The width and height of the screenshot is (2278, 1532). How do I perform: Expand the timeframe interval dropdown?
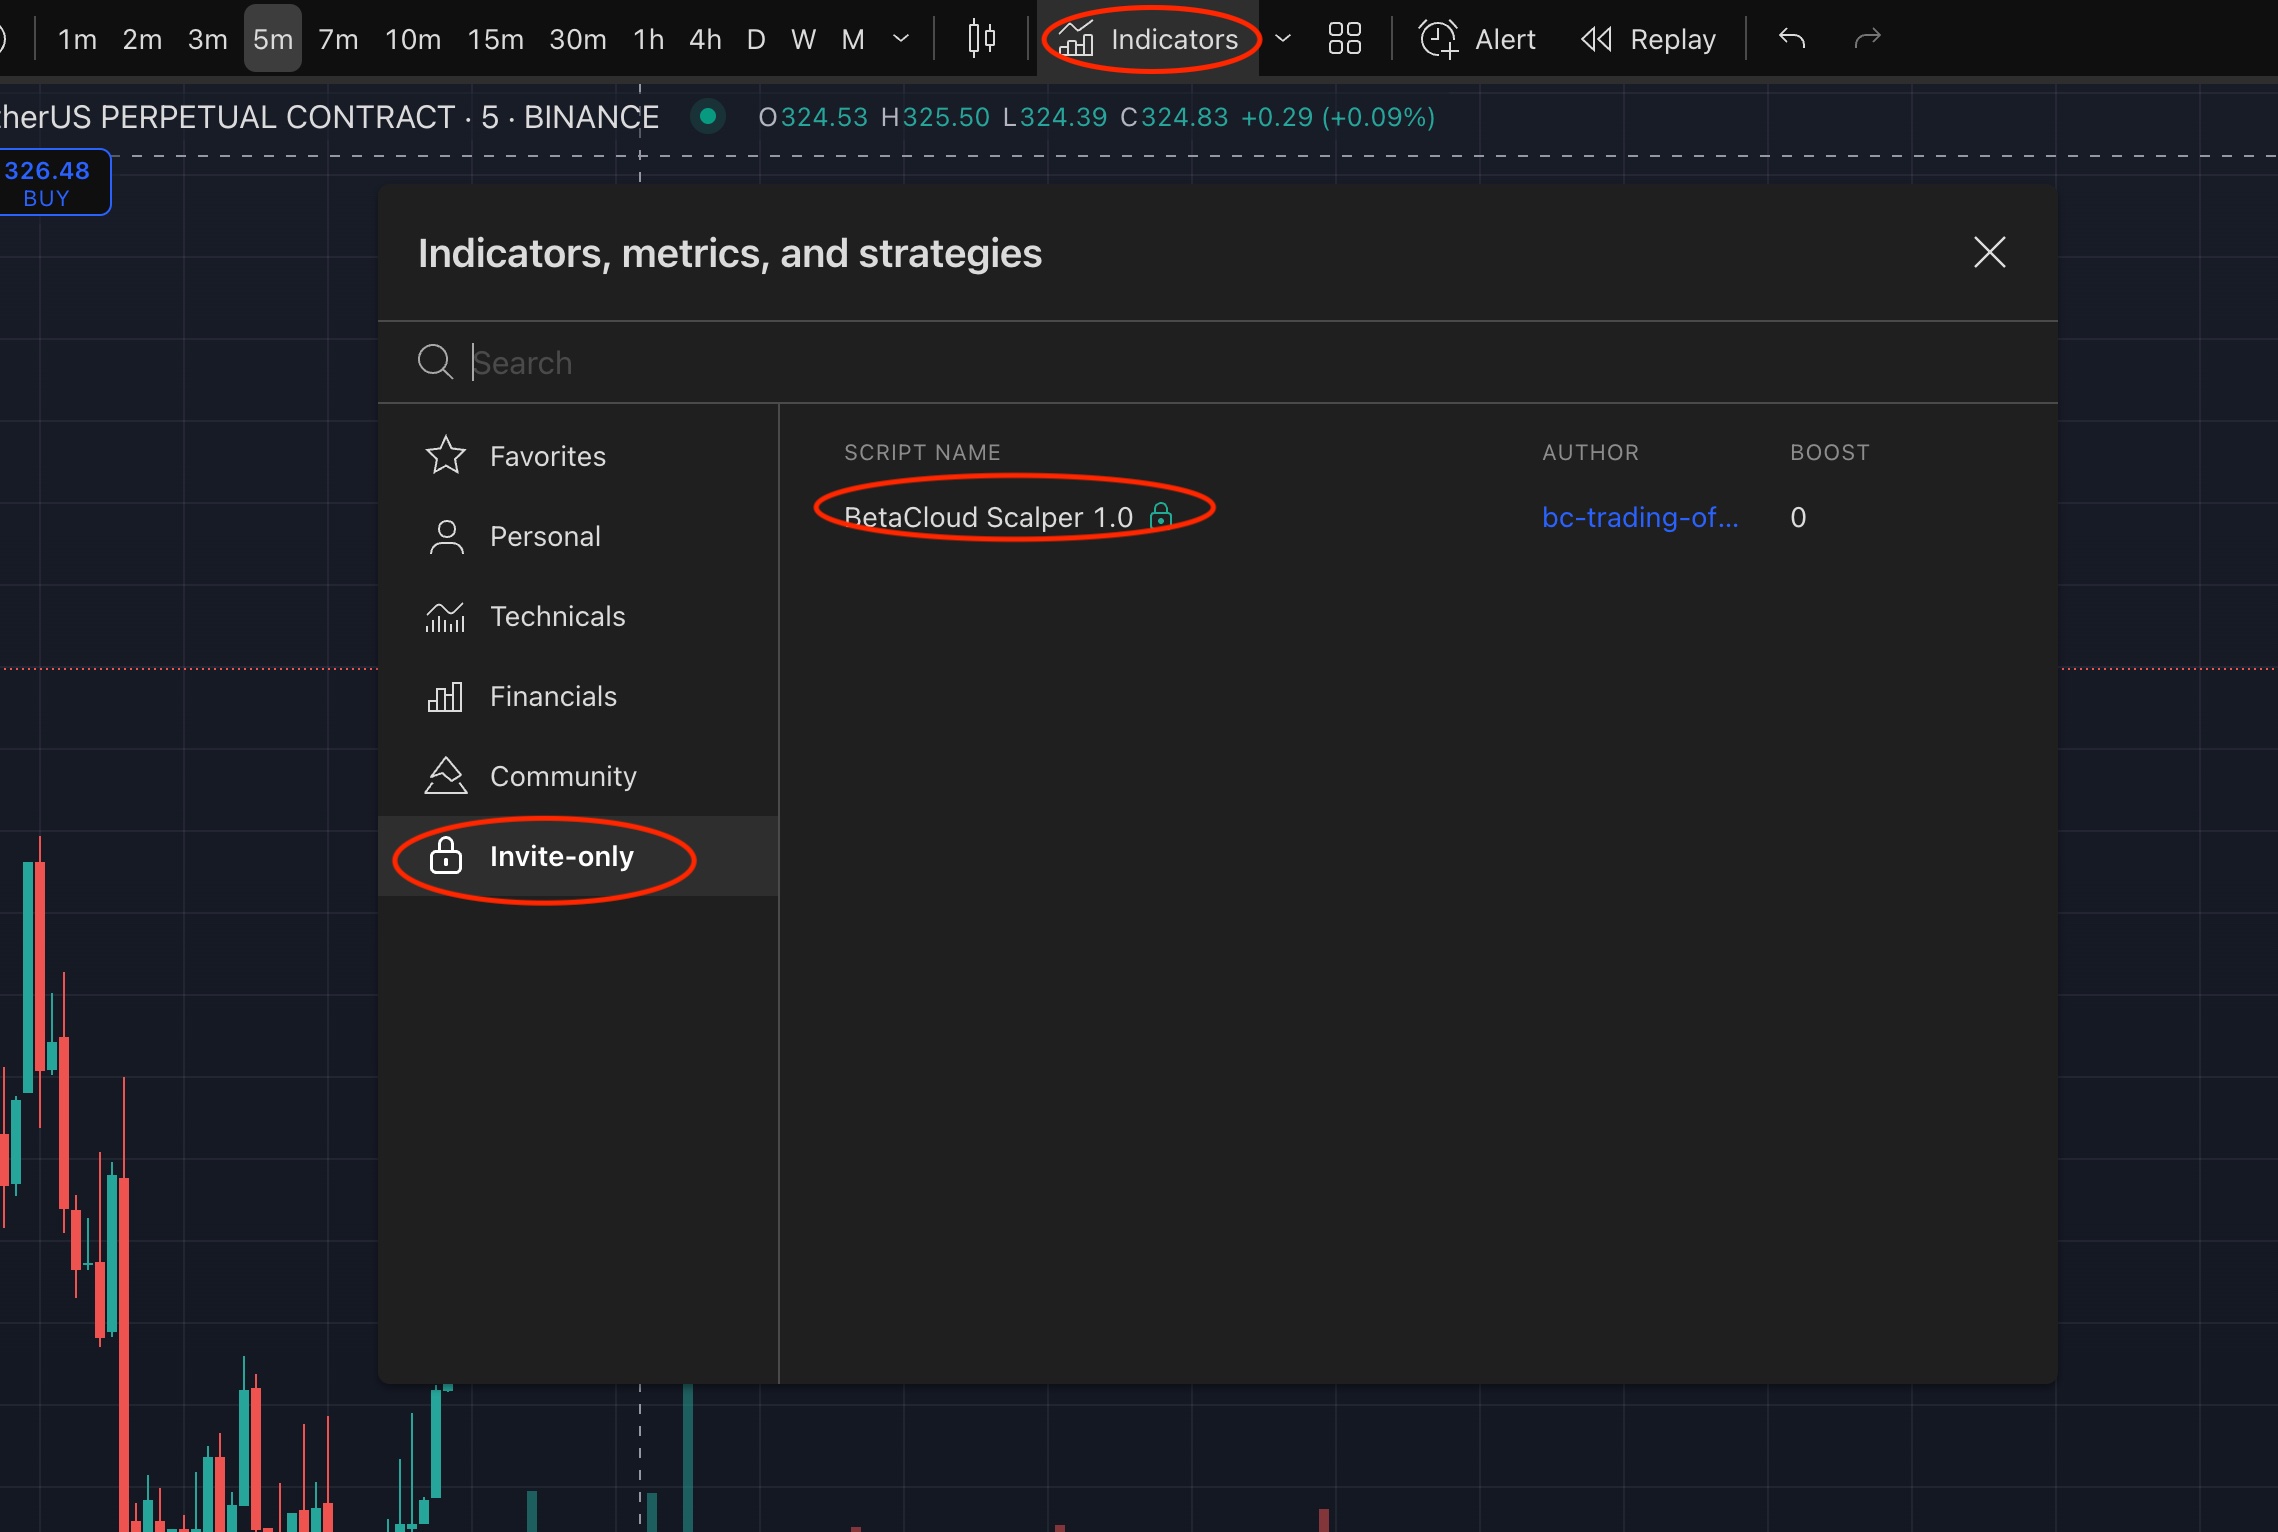[901, 39]
